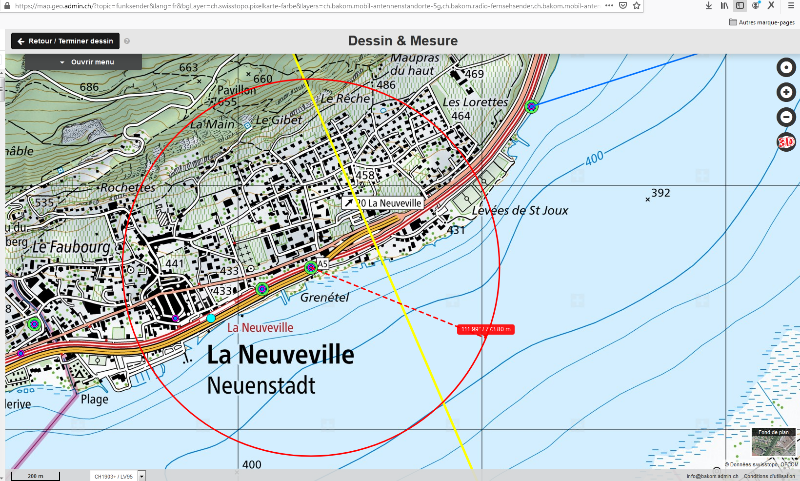Open the Firefox library icon
Viewport: 800px width, 481px height.
[724, 6]
